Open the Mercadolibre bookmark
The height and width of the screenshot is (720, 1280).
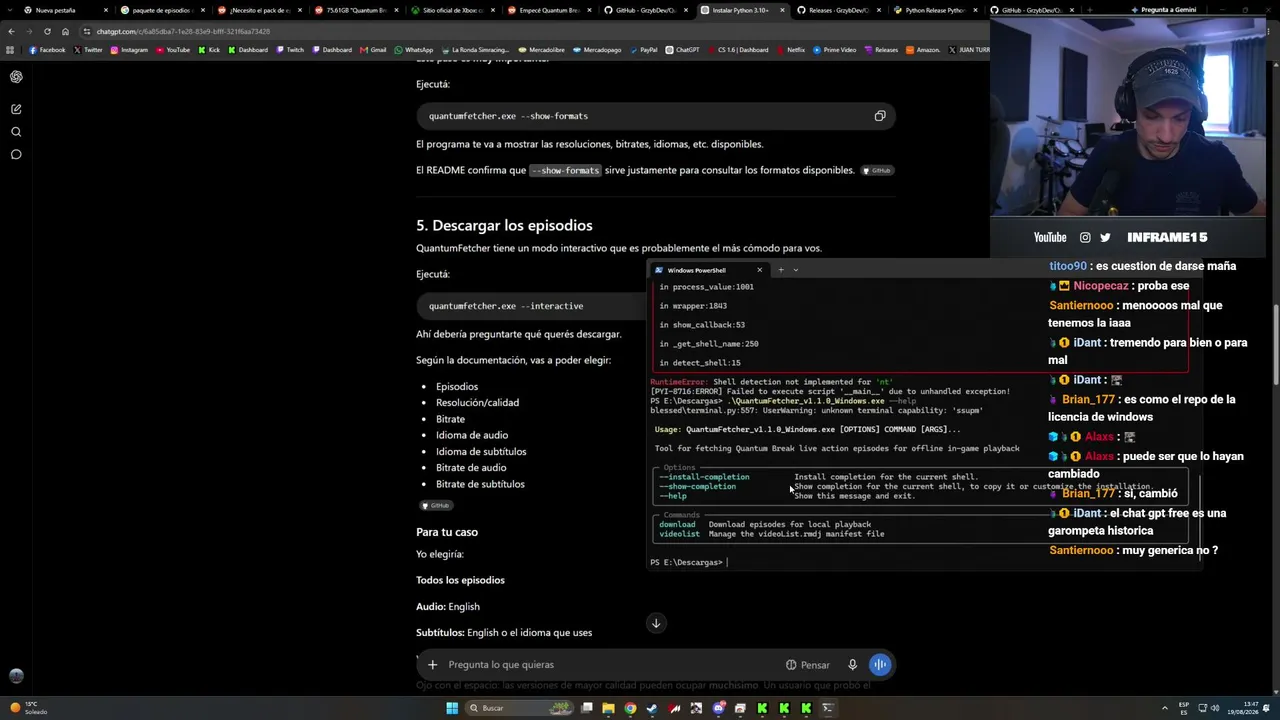[541, 50]
